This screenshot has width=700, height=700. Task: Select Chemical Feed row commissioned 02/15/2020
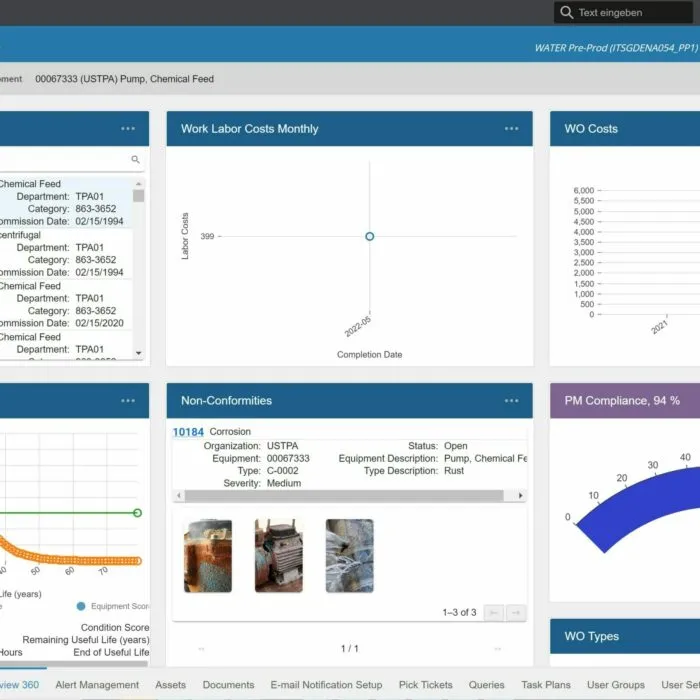click(x=66, y=304)
